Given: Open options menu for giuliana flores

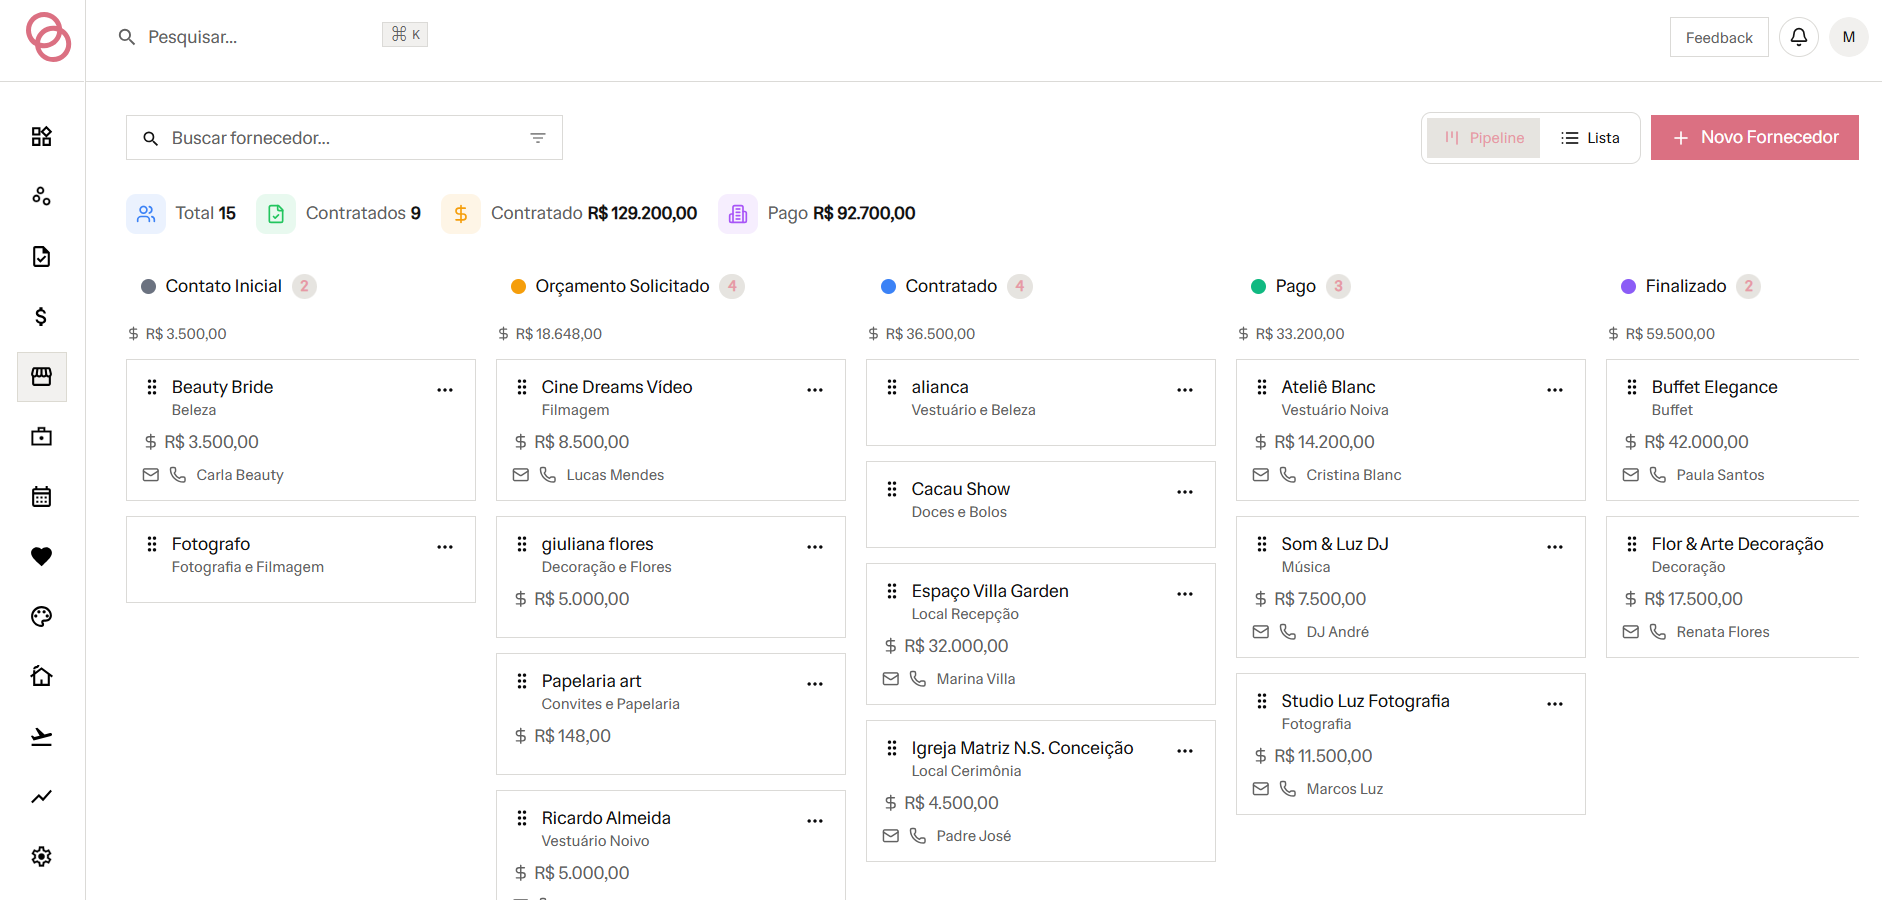Looking at the screenshot, I should click(815, 547).
